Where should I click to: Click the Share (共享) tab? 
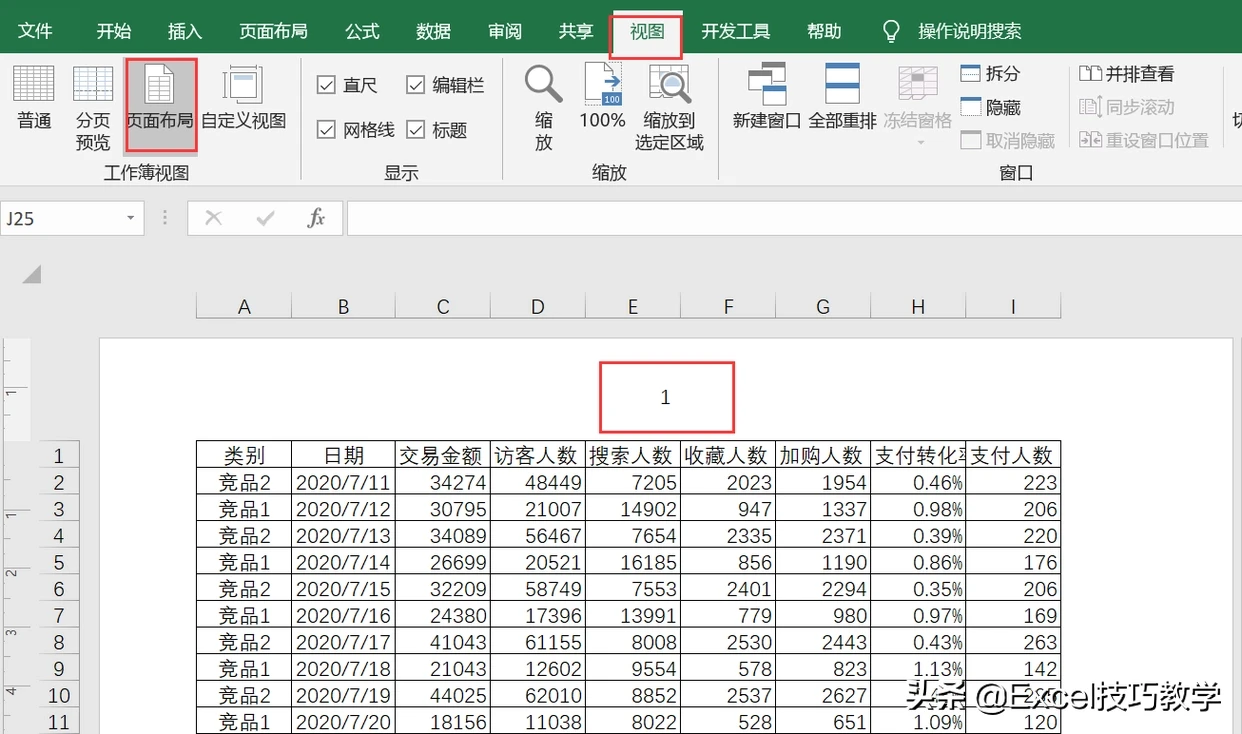coord(576,31)
